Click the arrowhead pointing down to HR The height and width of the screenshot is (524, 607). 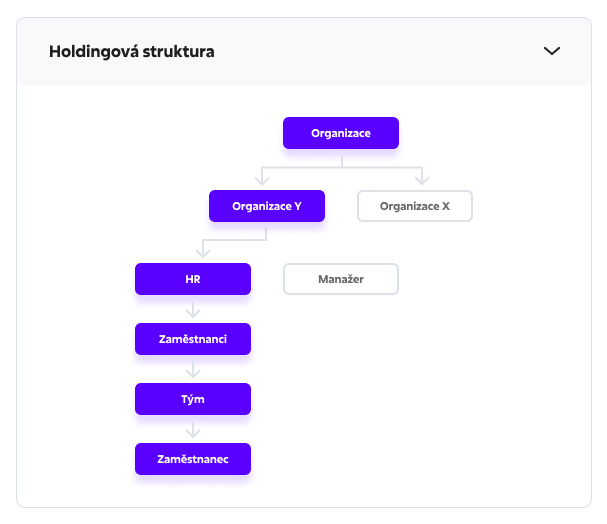pos(200,253)
